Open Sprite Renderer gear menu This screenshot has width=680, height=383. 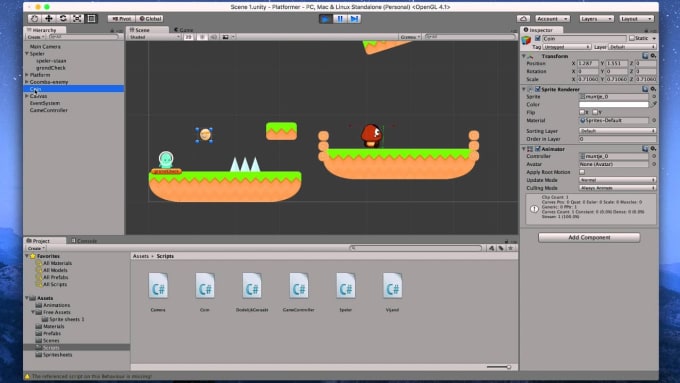pyautogui.click(x=653, y=89)
